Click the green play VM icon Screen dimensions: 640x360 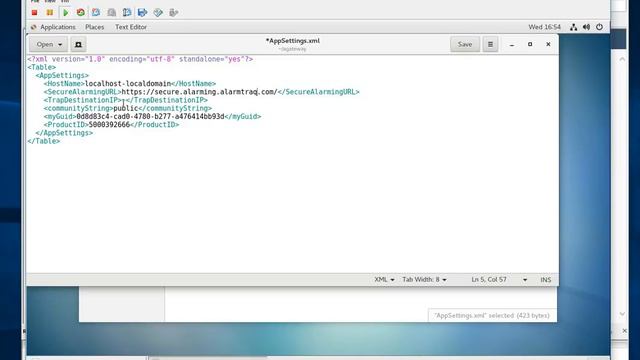(65, 13)
